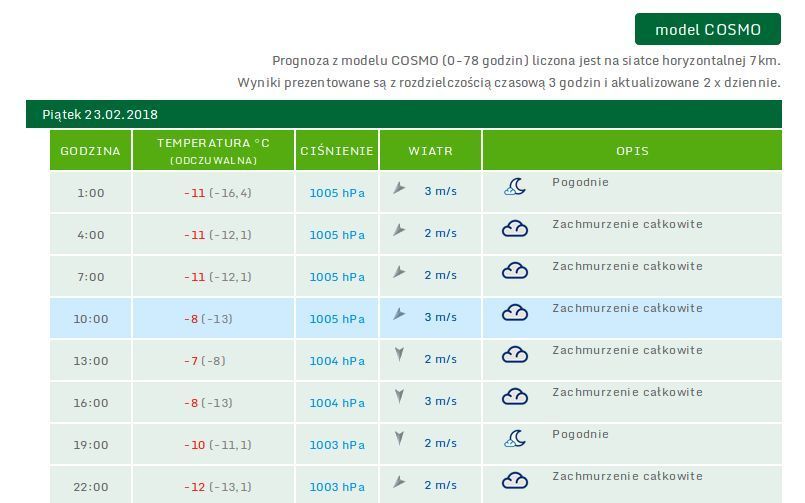The image size is (805, 503).
Task: Select the 7:00 hour cell
Action: point(90,277)
